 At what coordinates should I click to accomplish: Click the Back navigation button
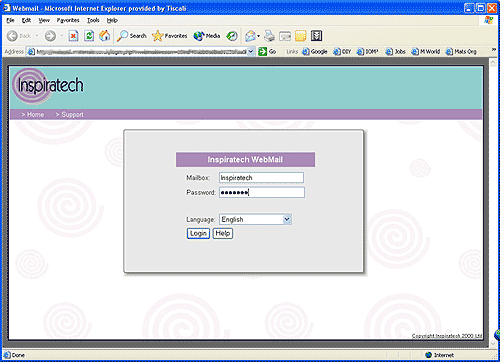19,36
